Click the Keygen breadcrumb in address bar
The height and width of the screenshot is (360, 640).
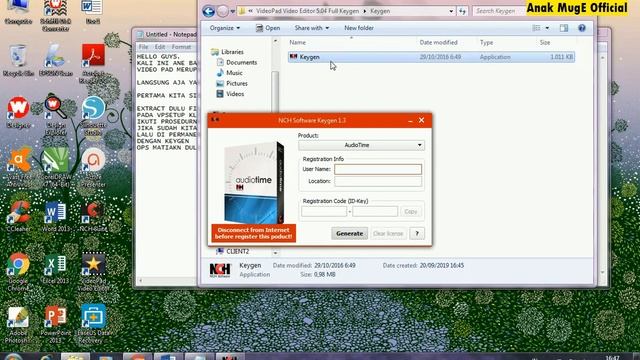pos(380,11)
